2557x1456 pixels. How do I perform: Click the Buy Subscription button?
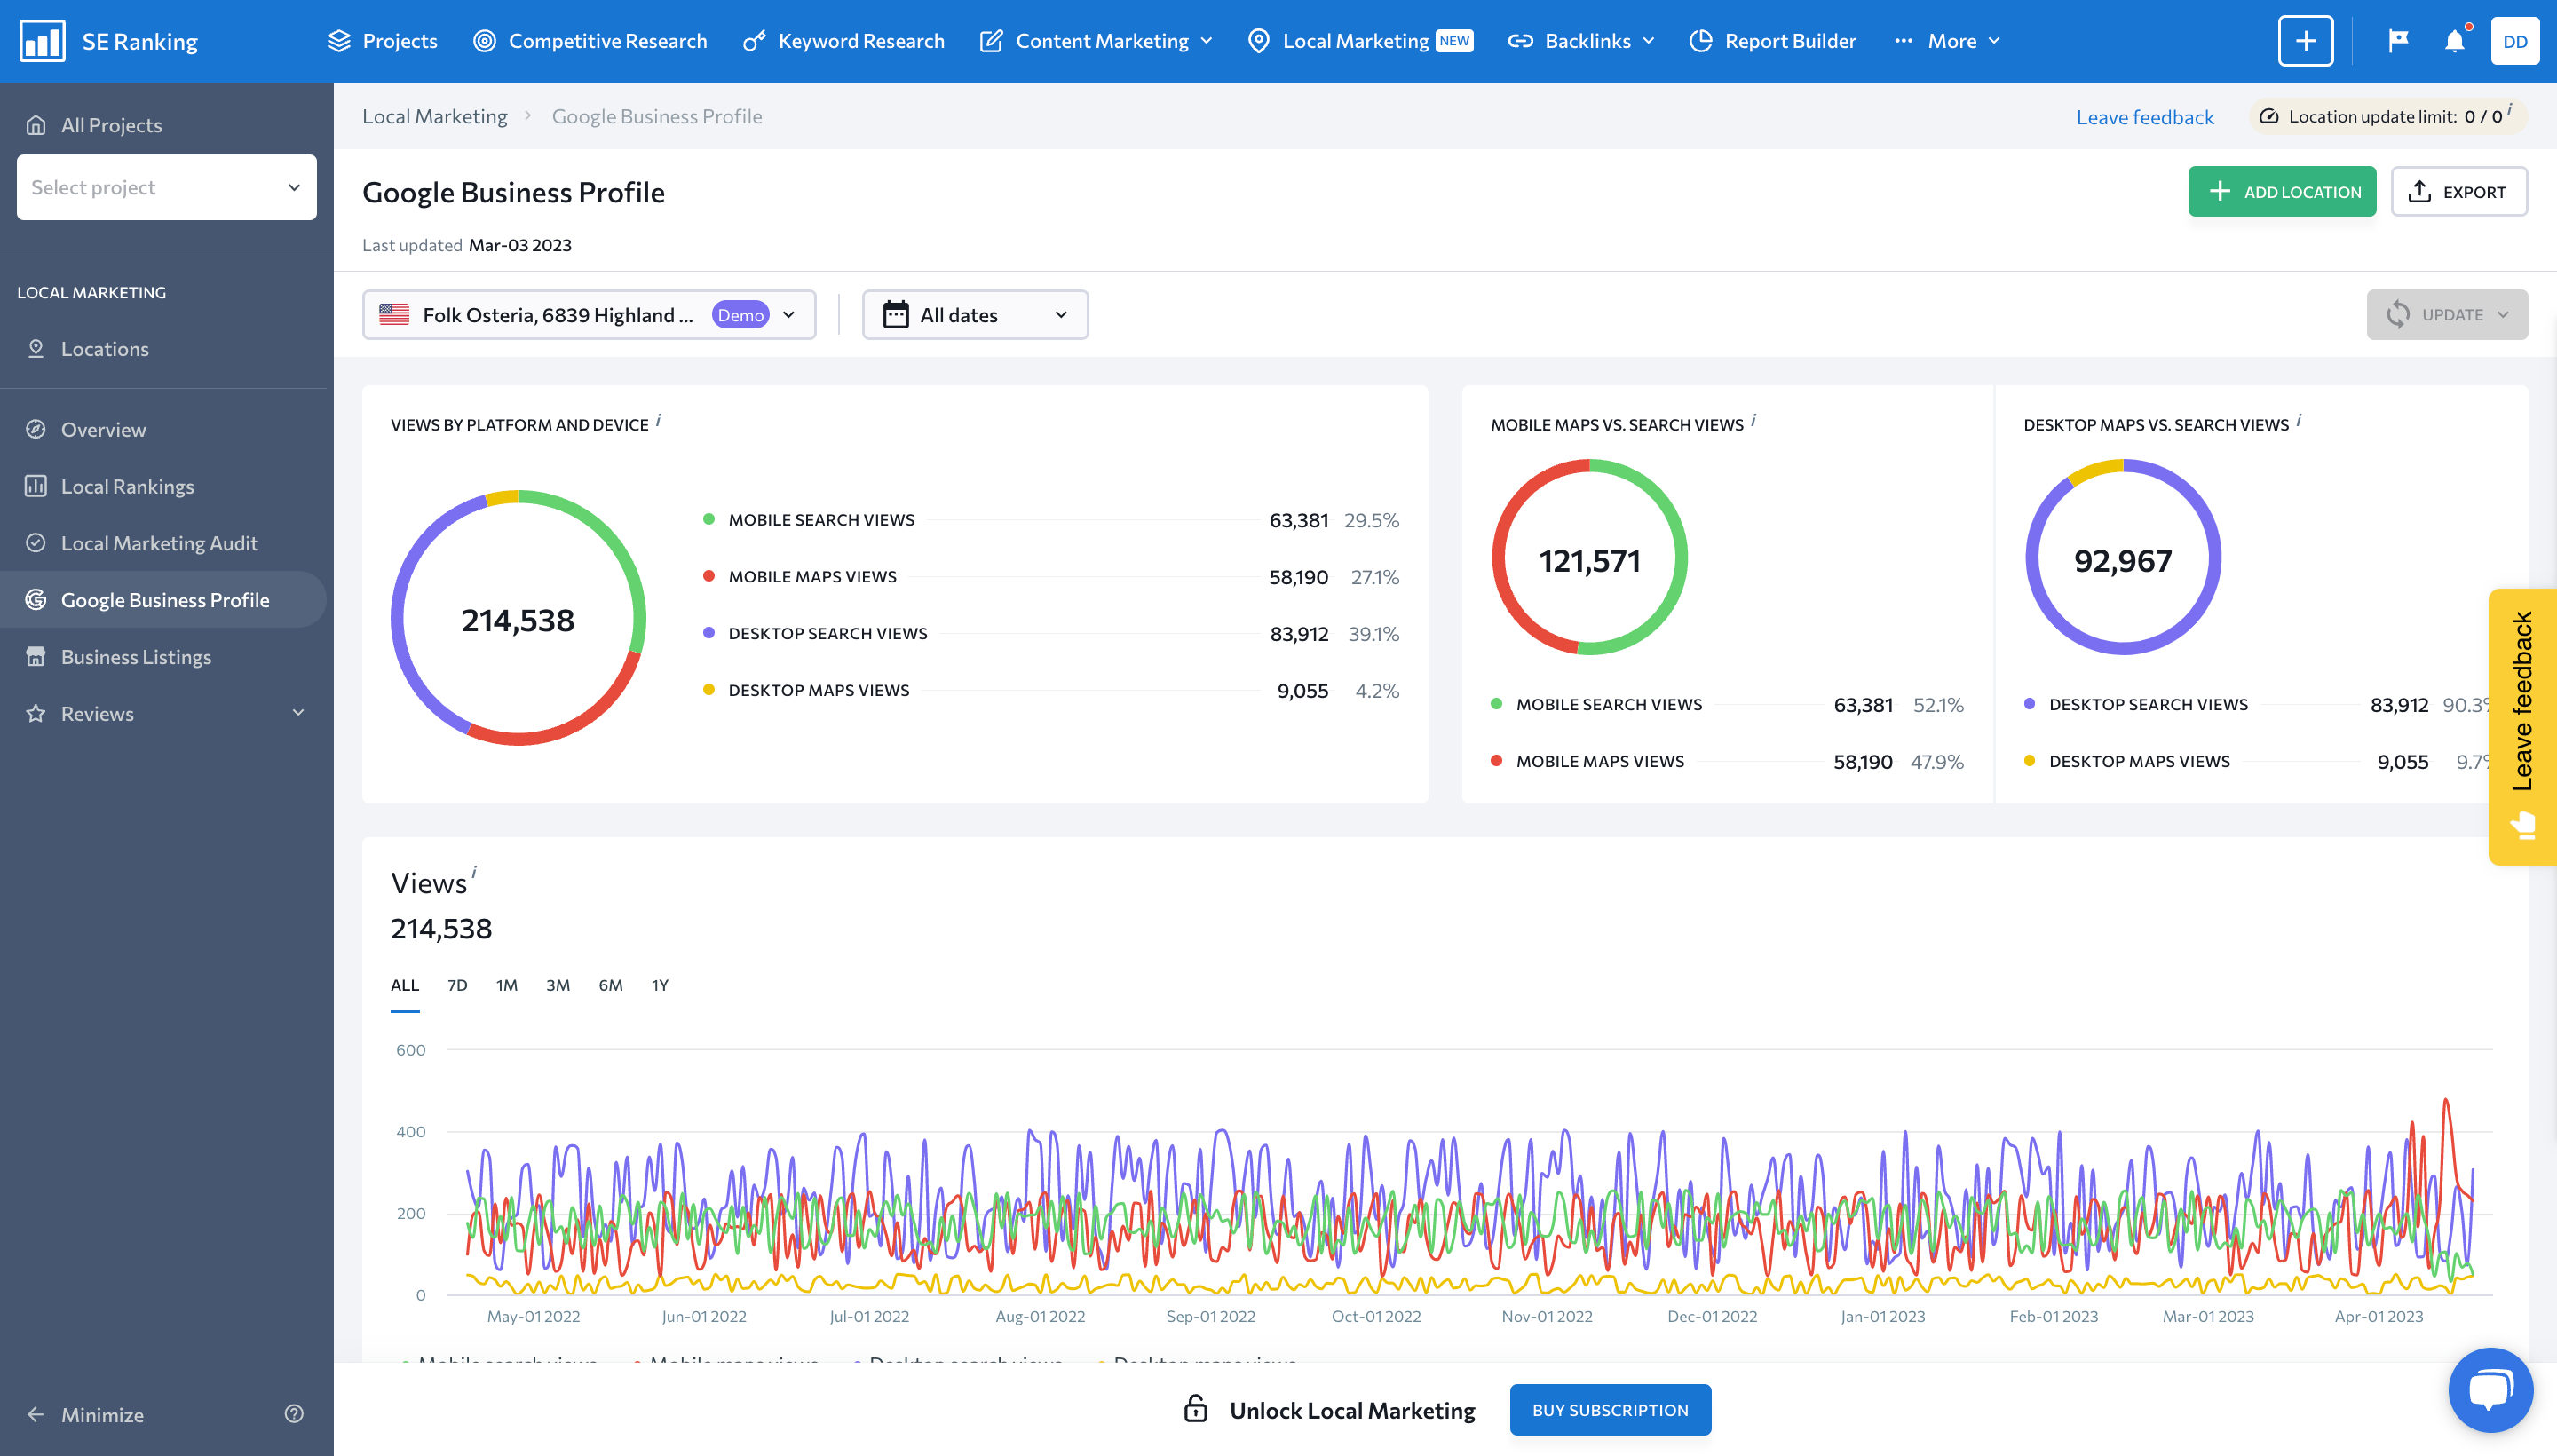click(1611, 1411)
